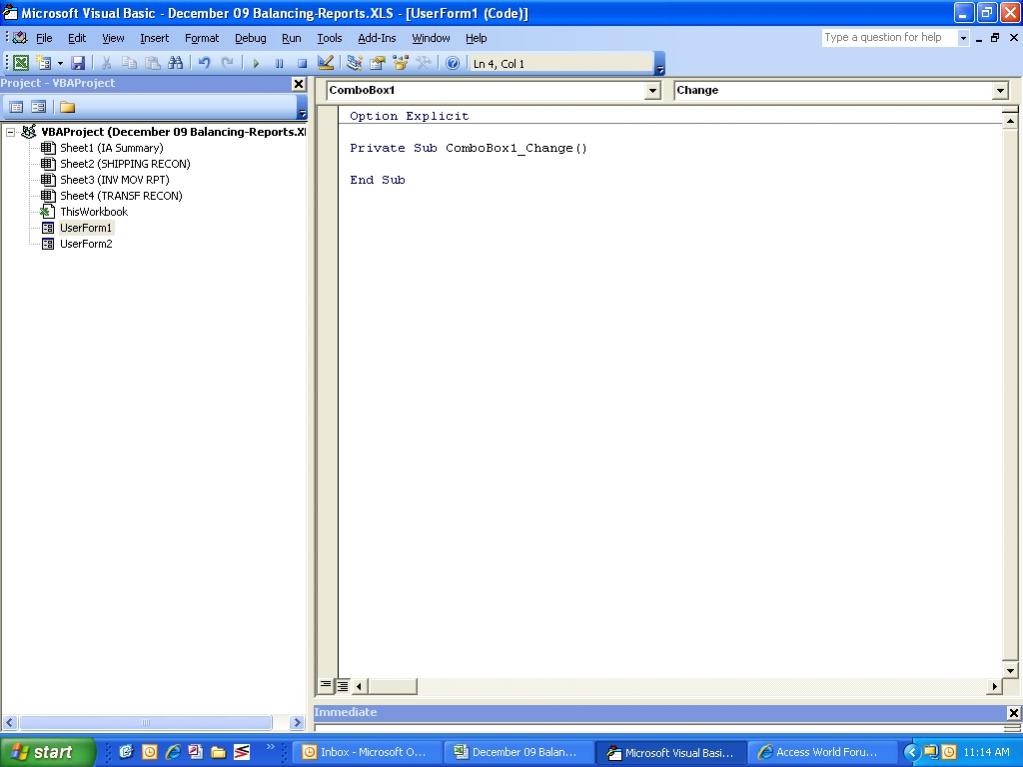Click the Full Module View button
The height and width of the screenshot is (767, 1023).
(x=342, y=685)
